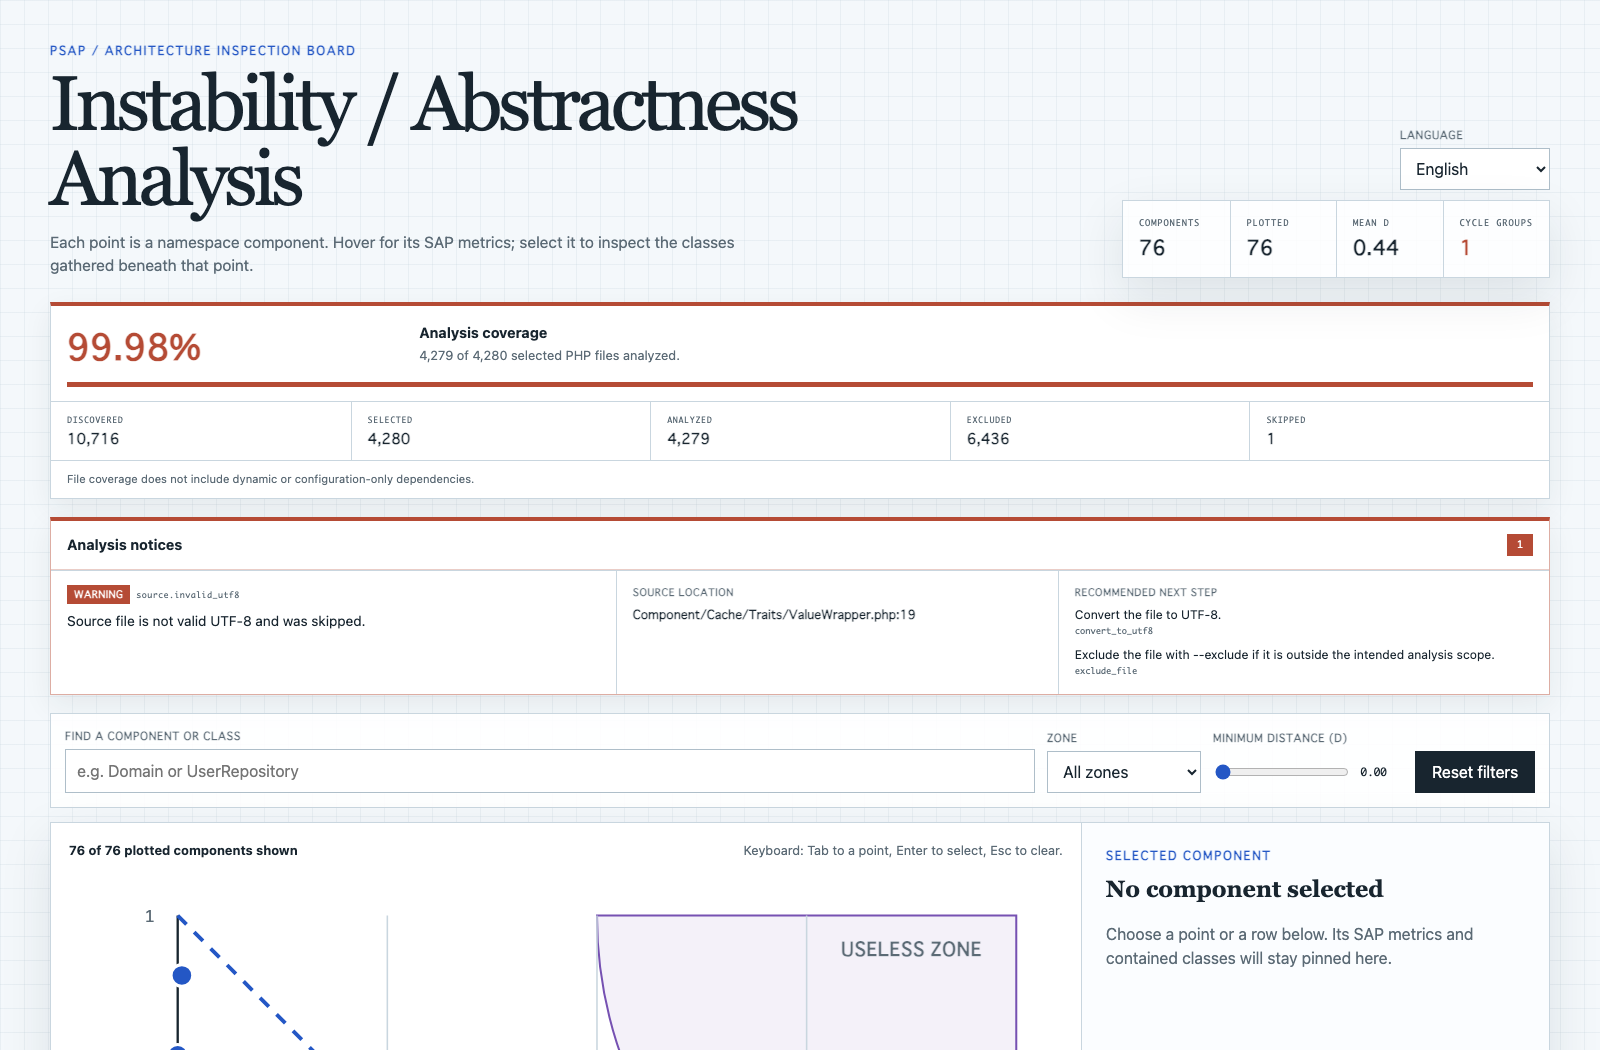Click the Selected value 4,280
Screen dimensions: 1600x1050
389,439
